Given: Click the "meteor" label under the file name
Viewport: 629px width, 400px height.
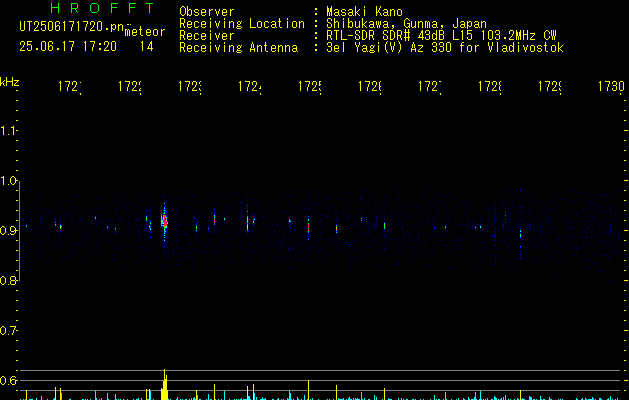Looking at the screenshot, I should pyautogui.click(x=145, y=32).
